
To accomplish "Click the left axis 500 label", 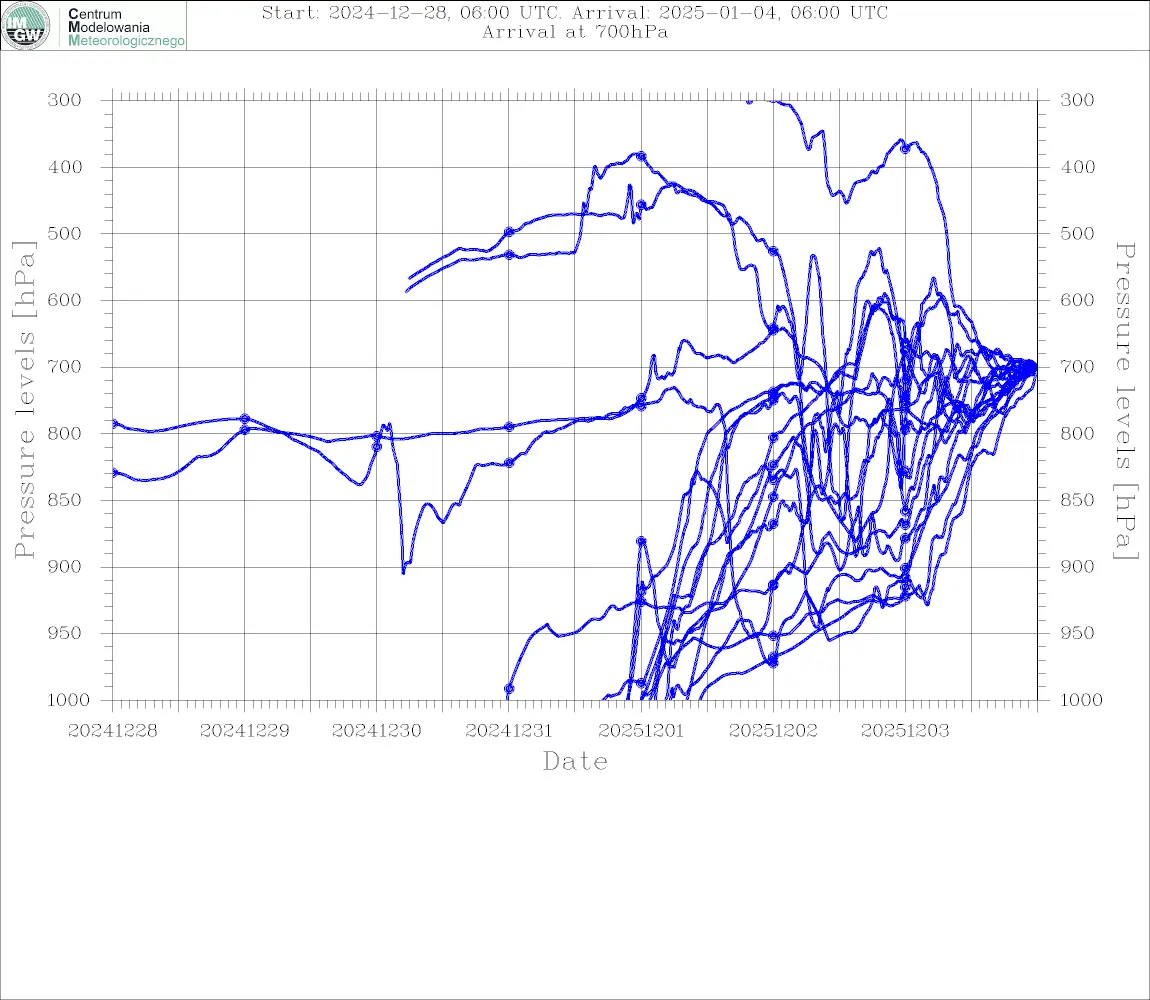I will 65,233.
